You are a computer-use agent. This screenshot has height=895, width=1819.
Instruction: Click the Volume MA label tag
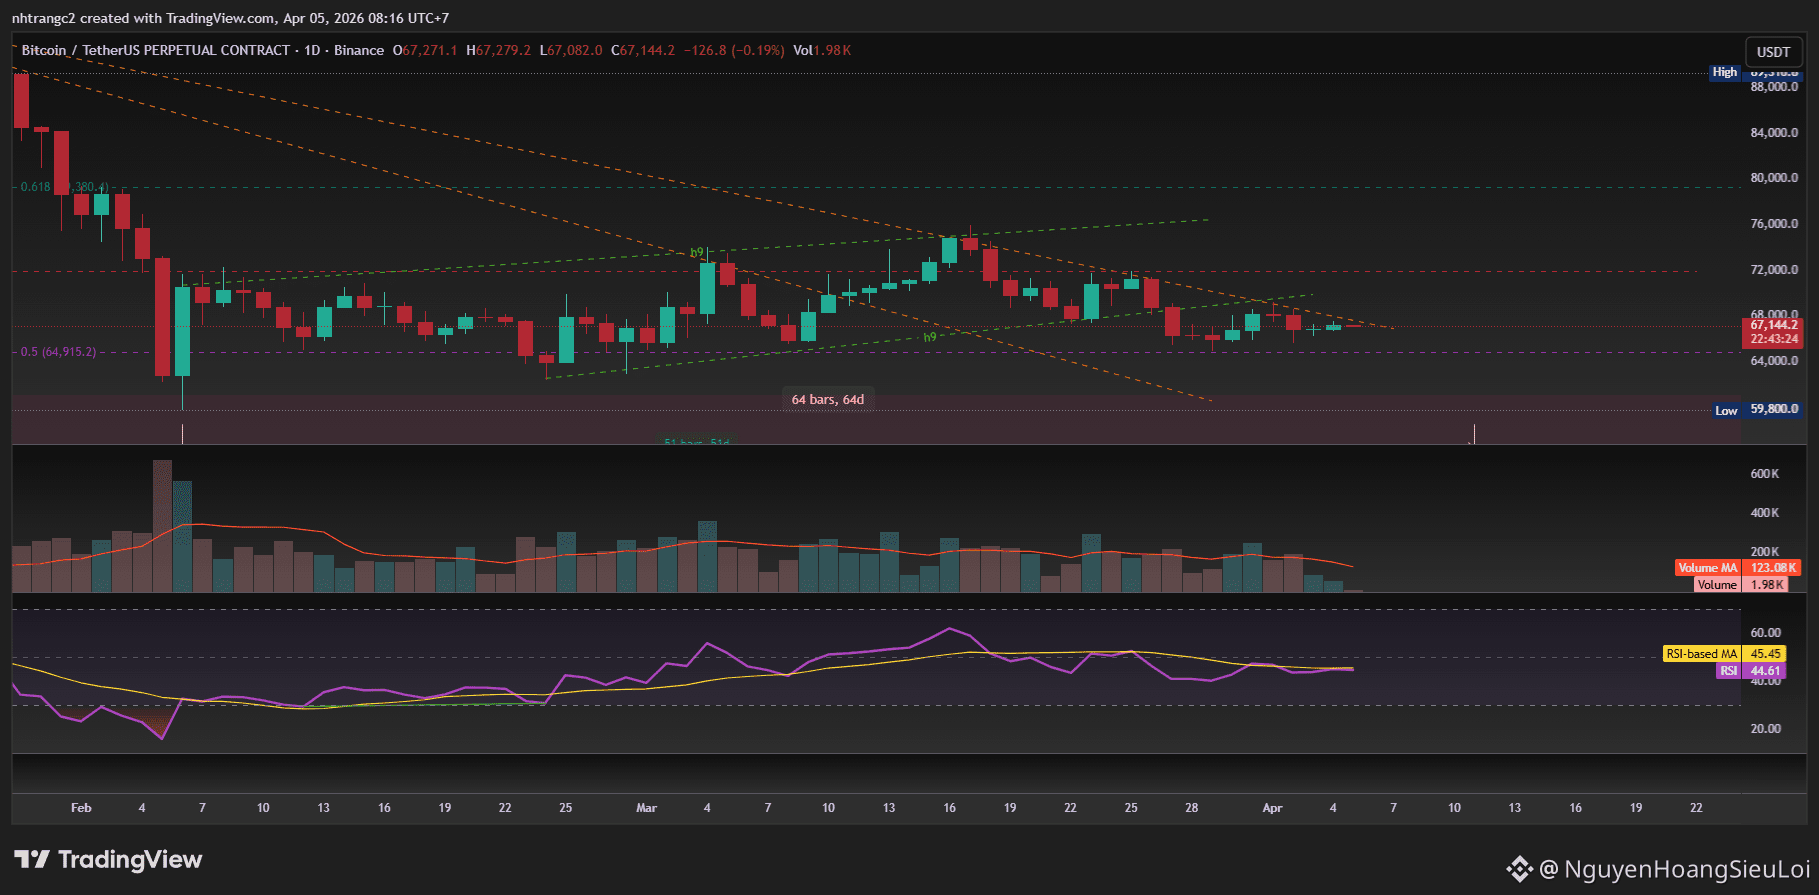(x=1709, y=568)
